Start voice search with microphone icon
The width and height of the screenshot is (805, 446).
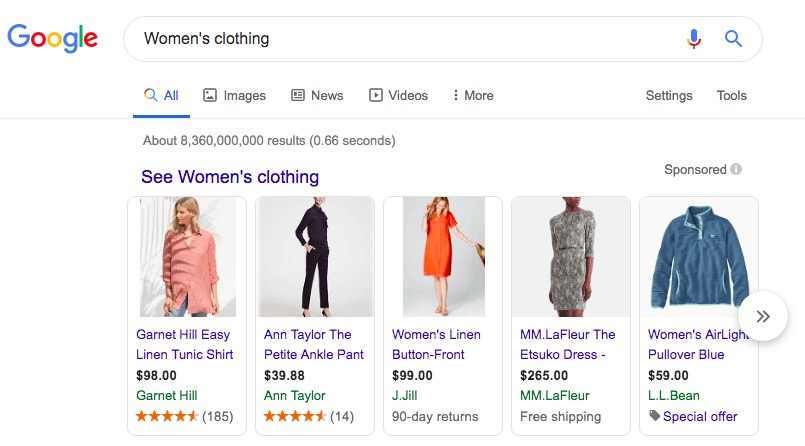coord(694,39)
